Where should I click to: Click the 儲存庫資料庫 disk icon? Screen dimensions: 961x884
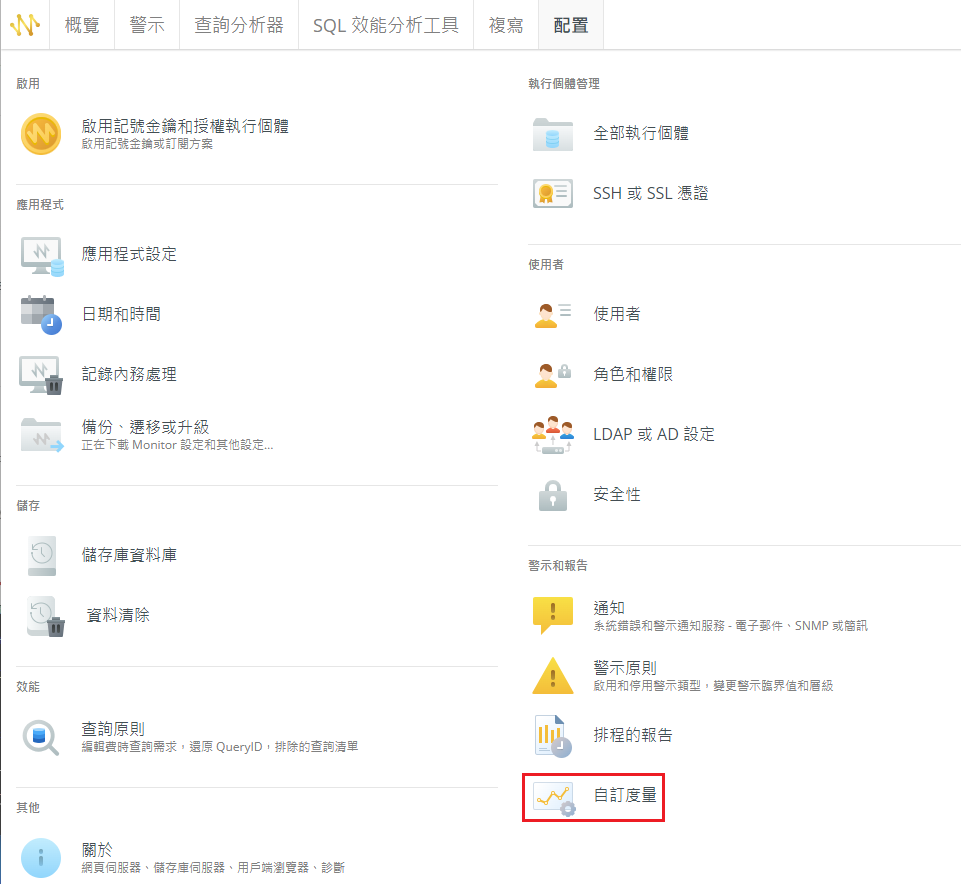(x=41, y=555)
